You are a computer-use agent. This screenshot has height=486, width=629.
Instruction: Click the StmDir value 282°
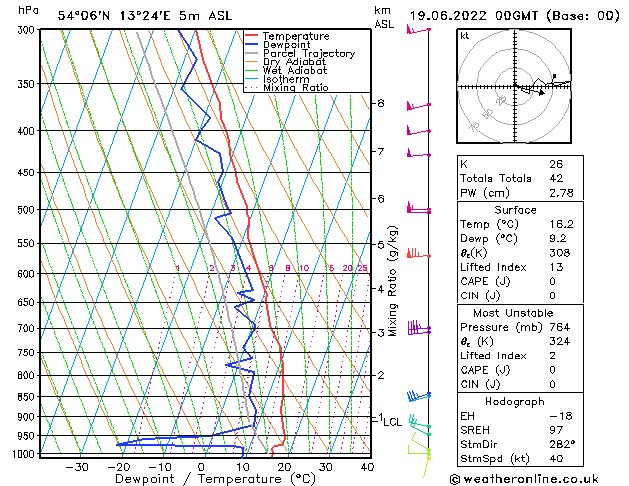[562, 444]
